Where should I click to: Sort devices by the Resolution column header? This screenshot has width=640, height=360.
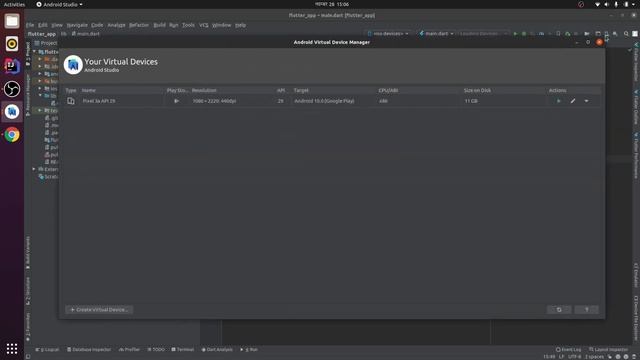[204, 90]
